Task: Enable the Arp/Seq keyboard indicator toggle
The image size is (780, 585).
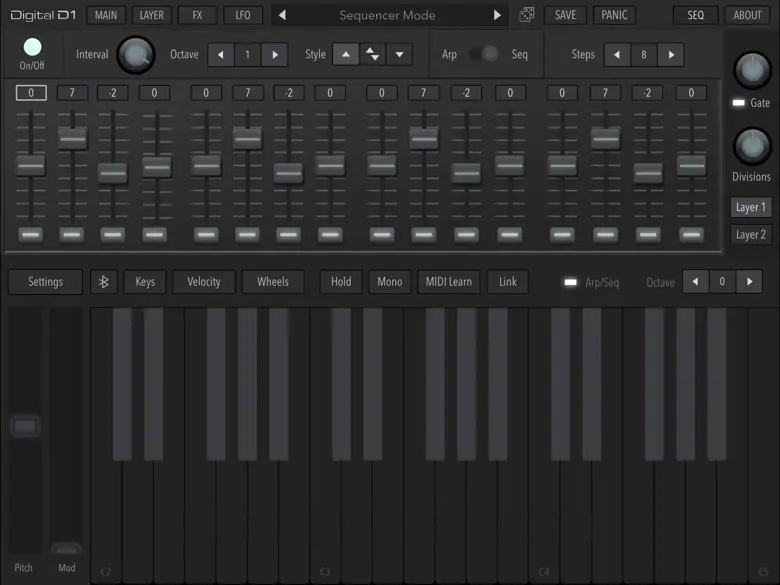Action: click(570, 283)
